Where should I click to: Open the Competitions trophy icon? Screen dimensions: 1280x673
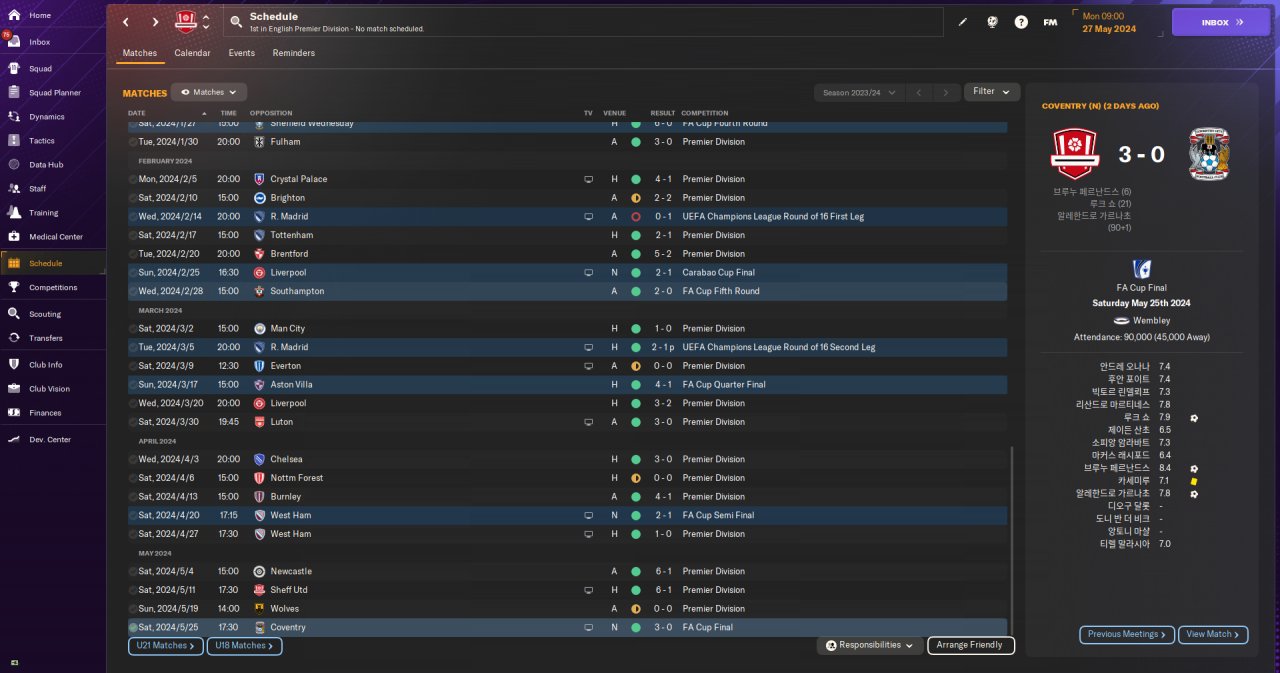point(14,287)
